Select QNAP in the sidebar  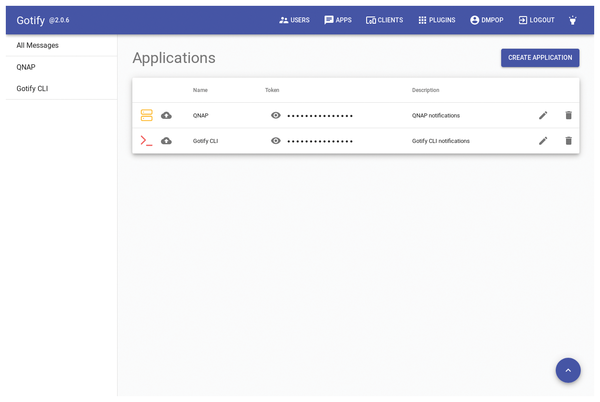point(61,67)
